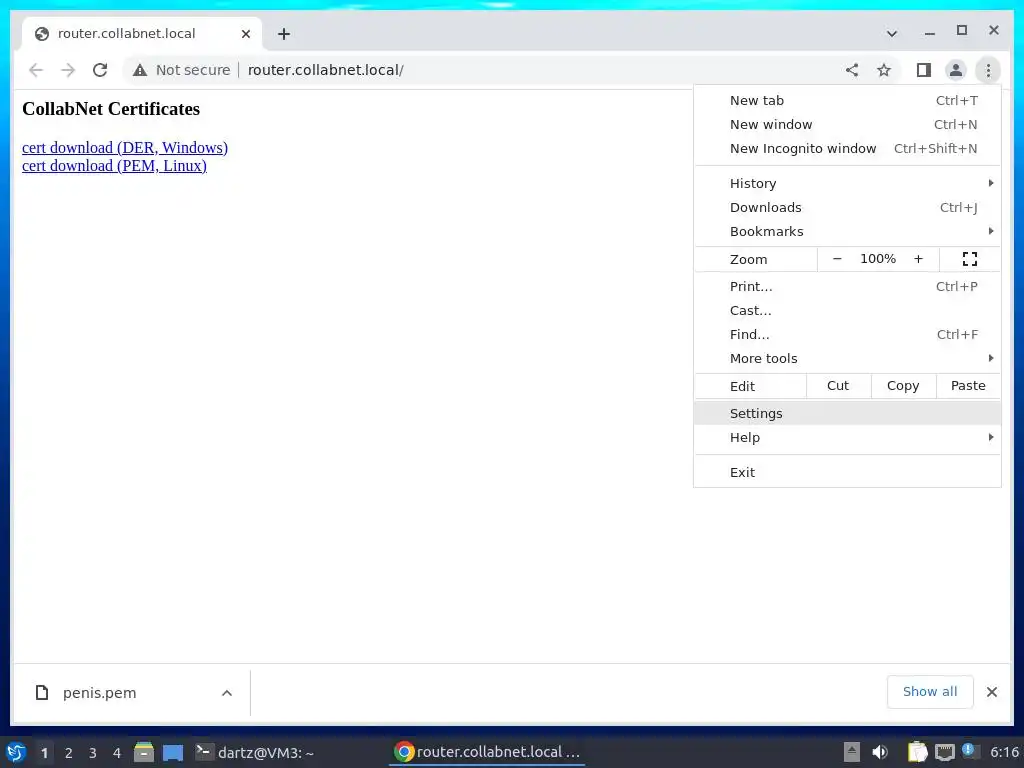Share this page via share icon
1024x768 pixels.
pyautogui.click(x=852, y=70)
